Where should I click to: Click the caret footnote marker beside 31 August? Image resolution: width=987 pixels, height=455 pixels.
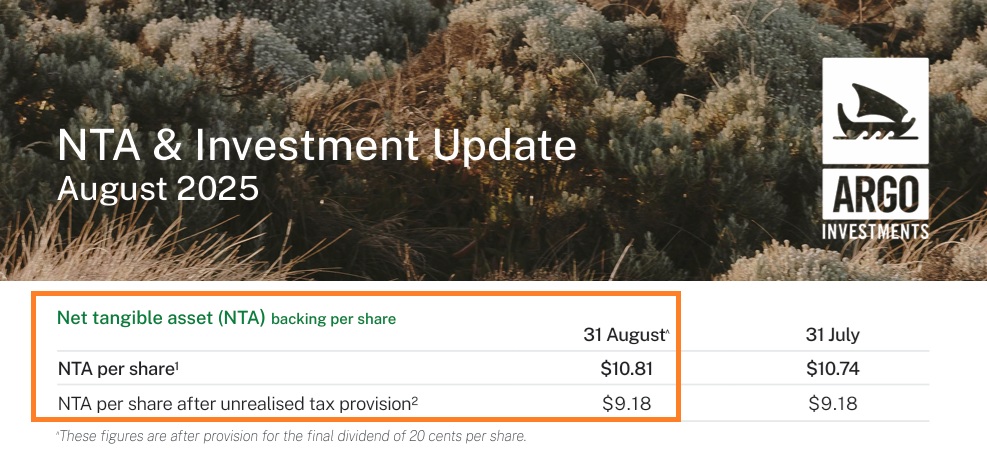click(x=667, y=331)
